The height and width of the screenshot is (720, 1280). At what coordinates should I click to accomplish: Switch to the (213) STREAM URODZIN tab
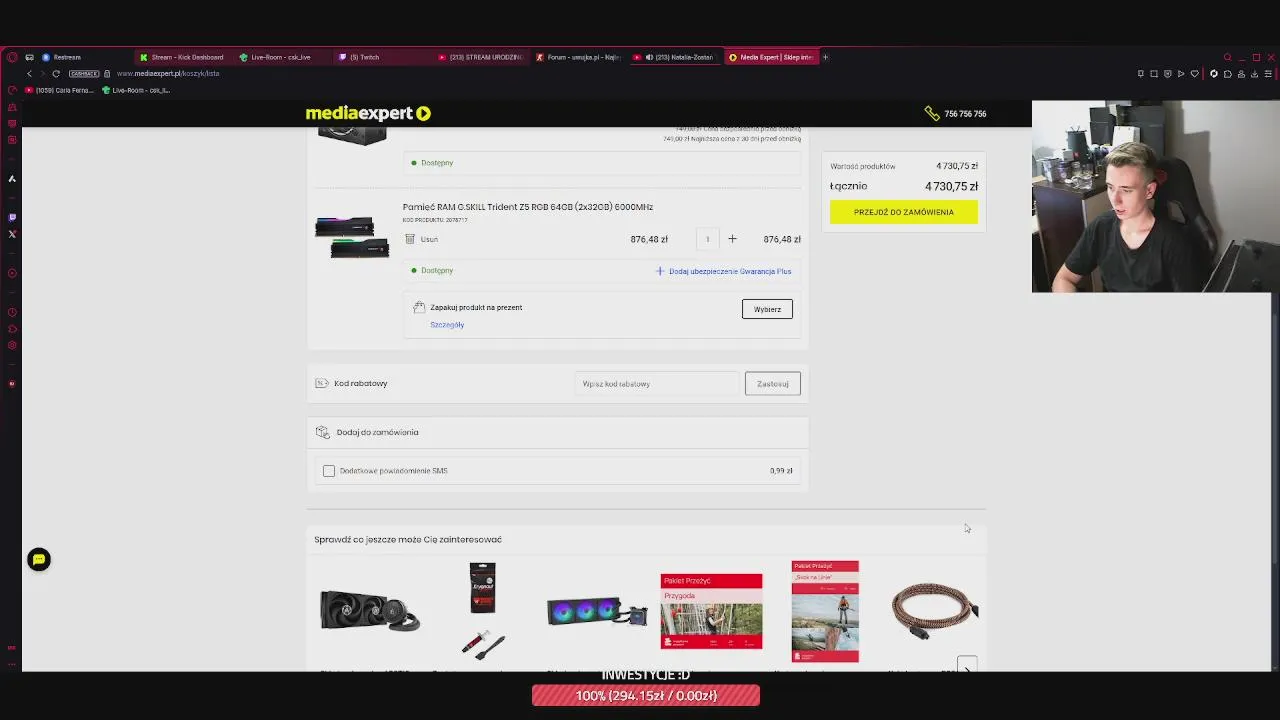tap(481, 57)
